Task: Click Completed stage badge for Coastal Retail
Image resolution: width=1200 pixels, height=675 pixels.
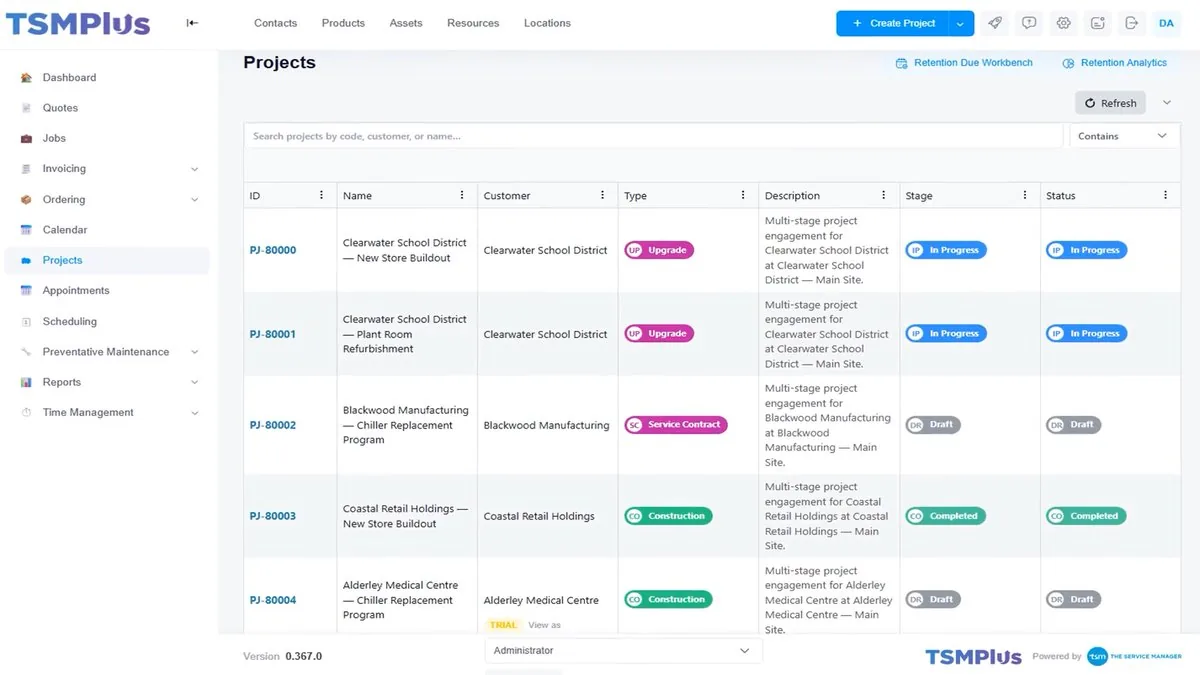Action: tap(945, 516)
